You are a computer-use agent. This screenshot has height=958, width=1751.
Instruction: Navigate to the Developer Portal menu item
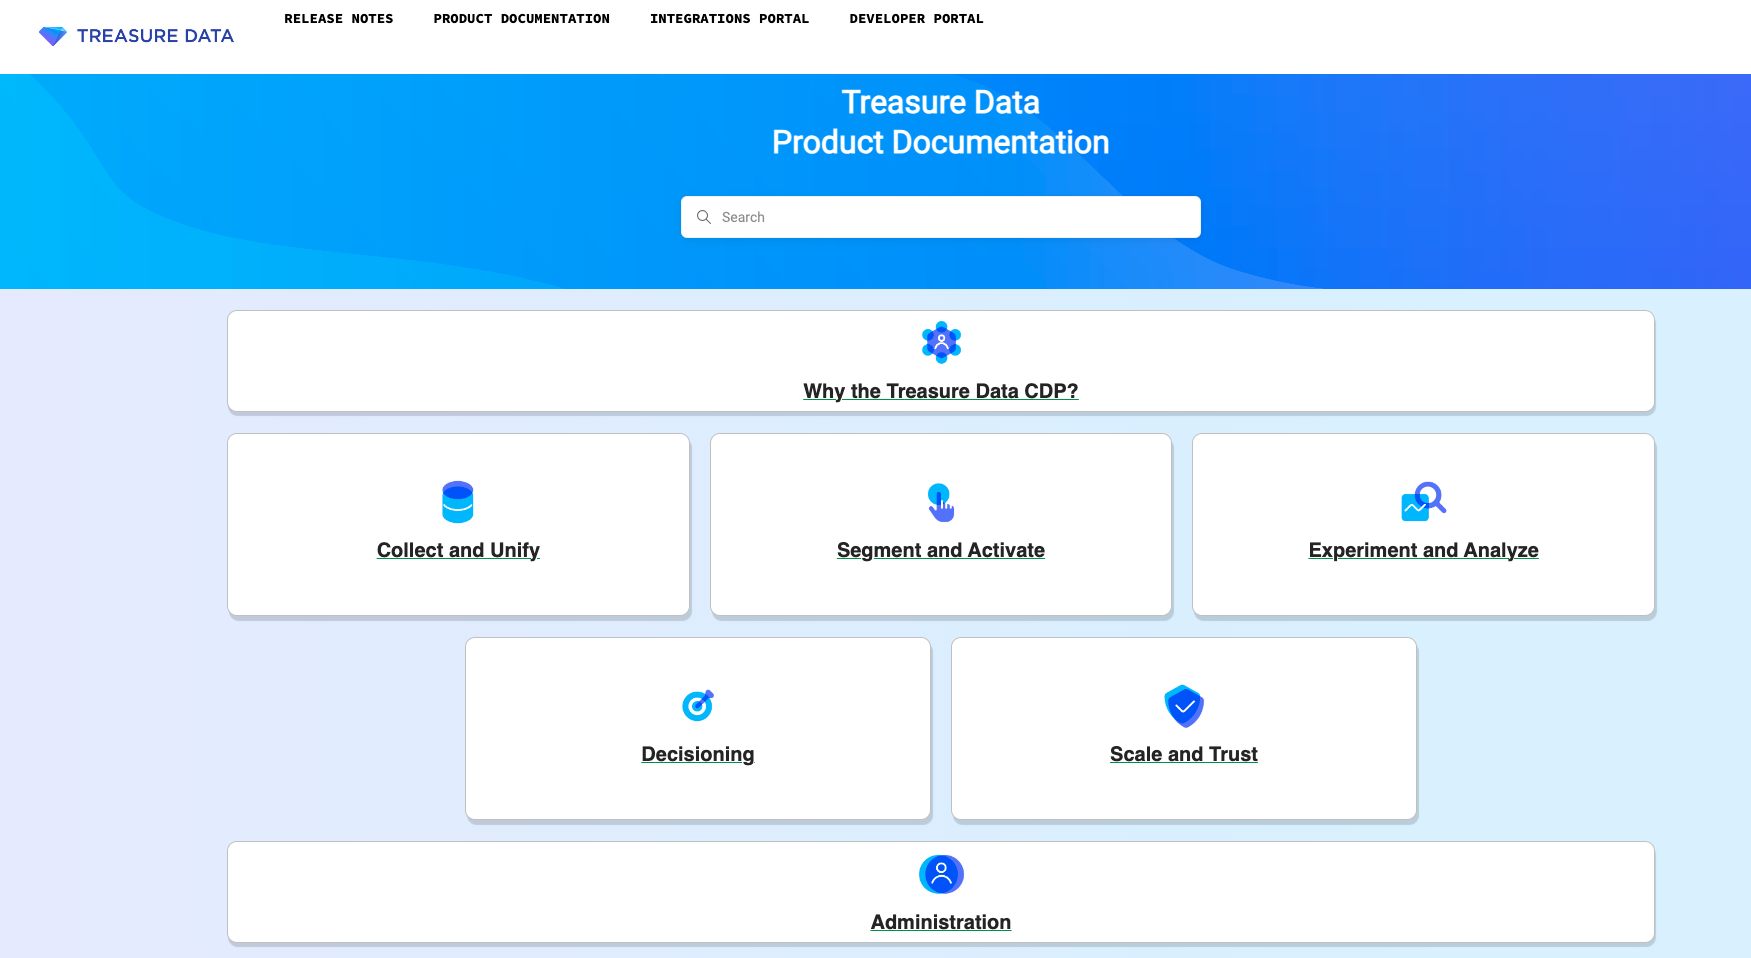916,19
